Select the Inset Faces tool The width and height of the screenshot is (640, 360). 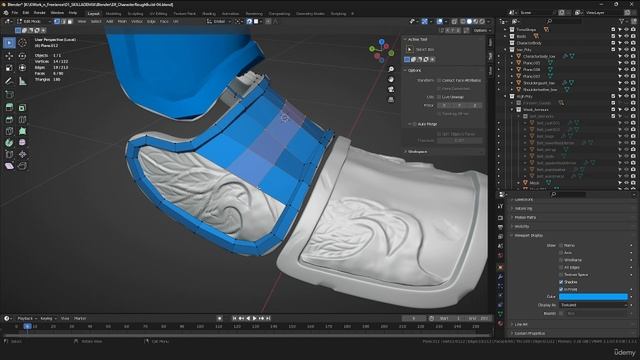coord(22,107)
